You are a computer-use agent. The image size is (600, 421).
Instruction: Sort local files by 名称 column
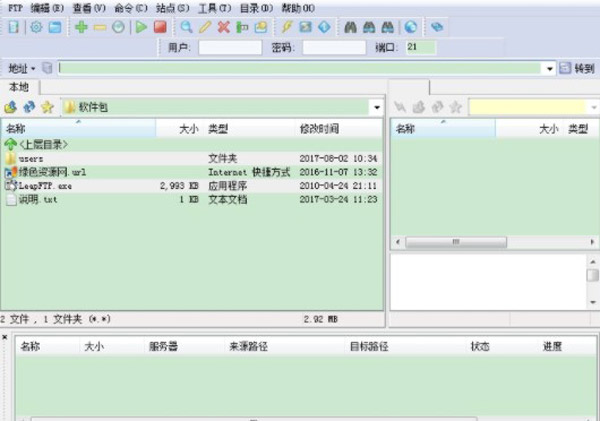(78, 129)
